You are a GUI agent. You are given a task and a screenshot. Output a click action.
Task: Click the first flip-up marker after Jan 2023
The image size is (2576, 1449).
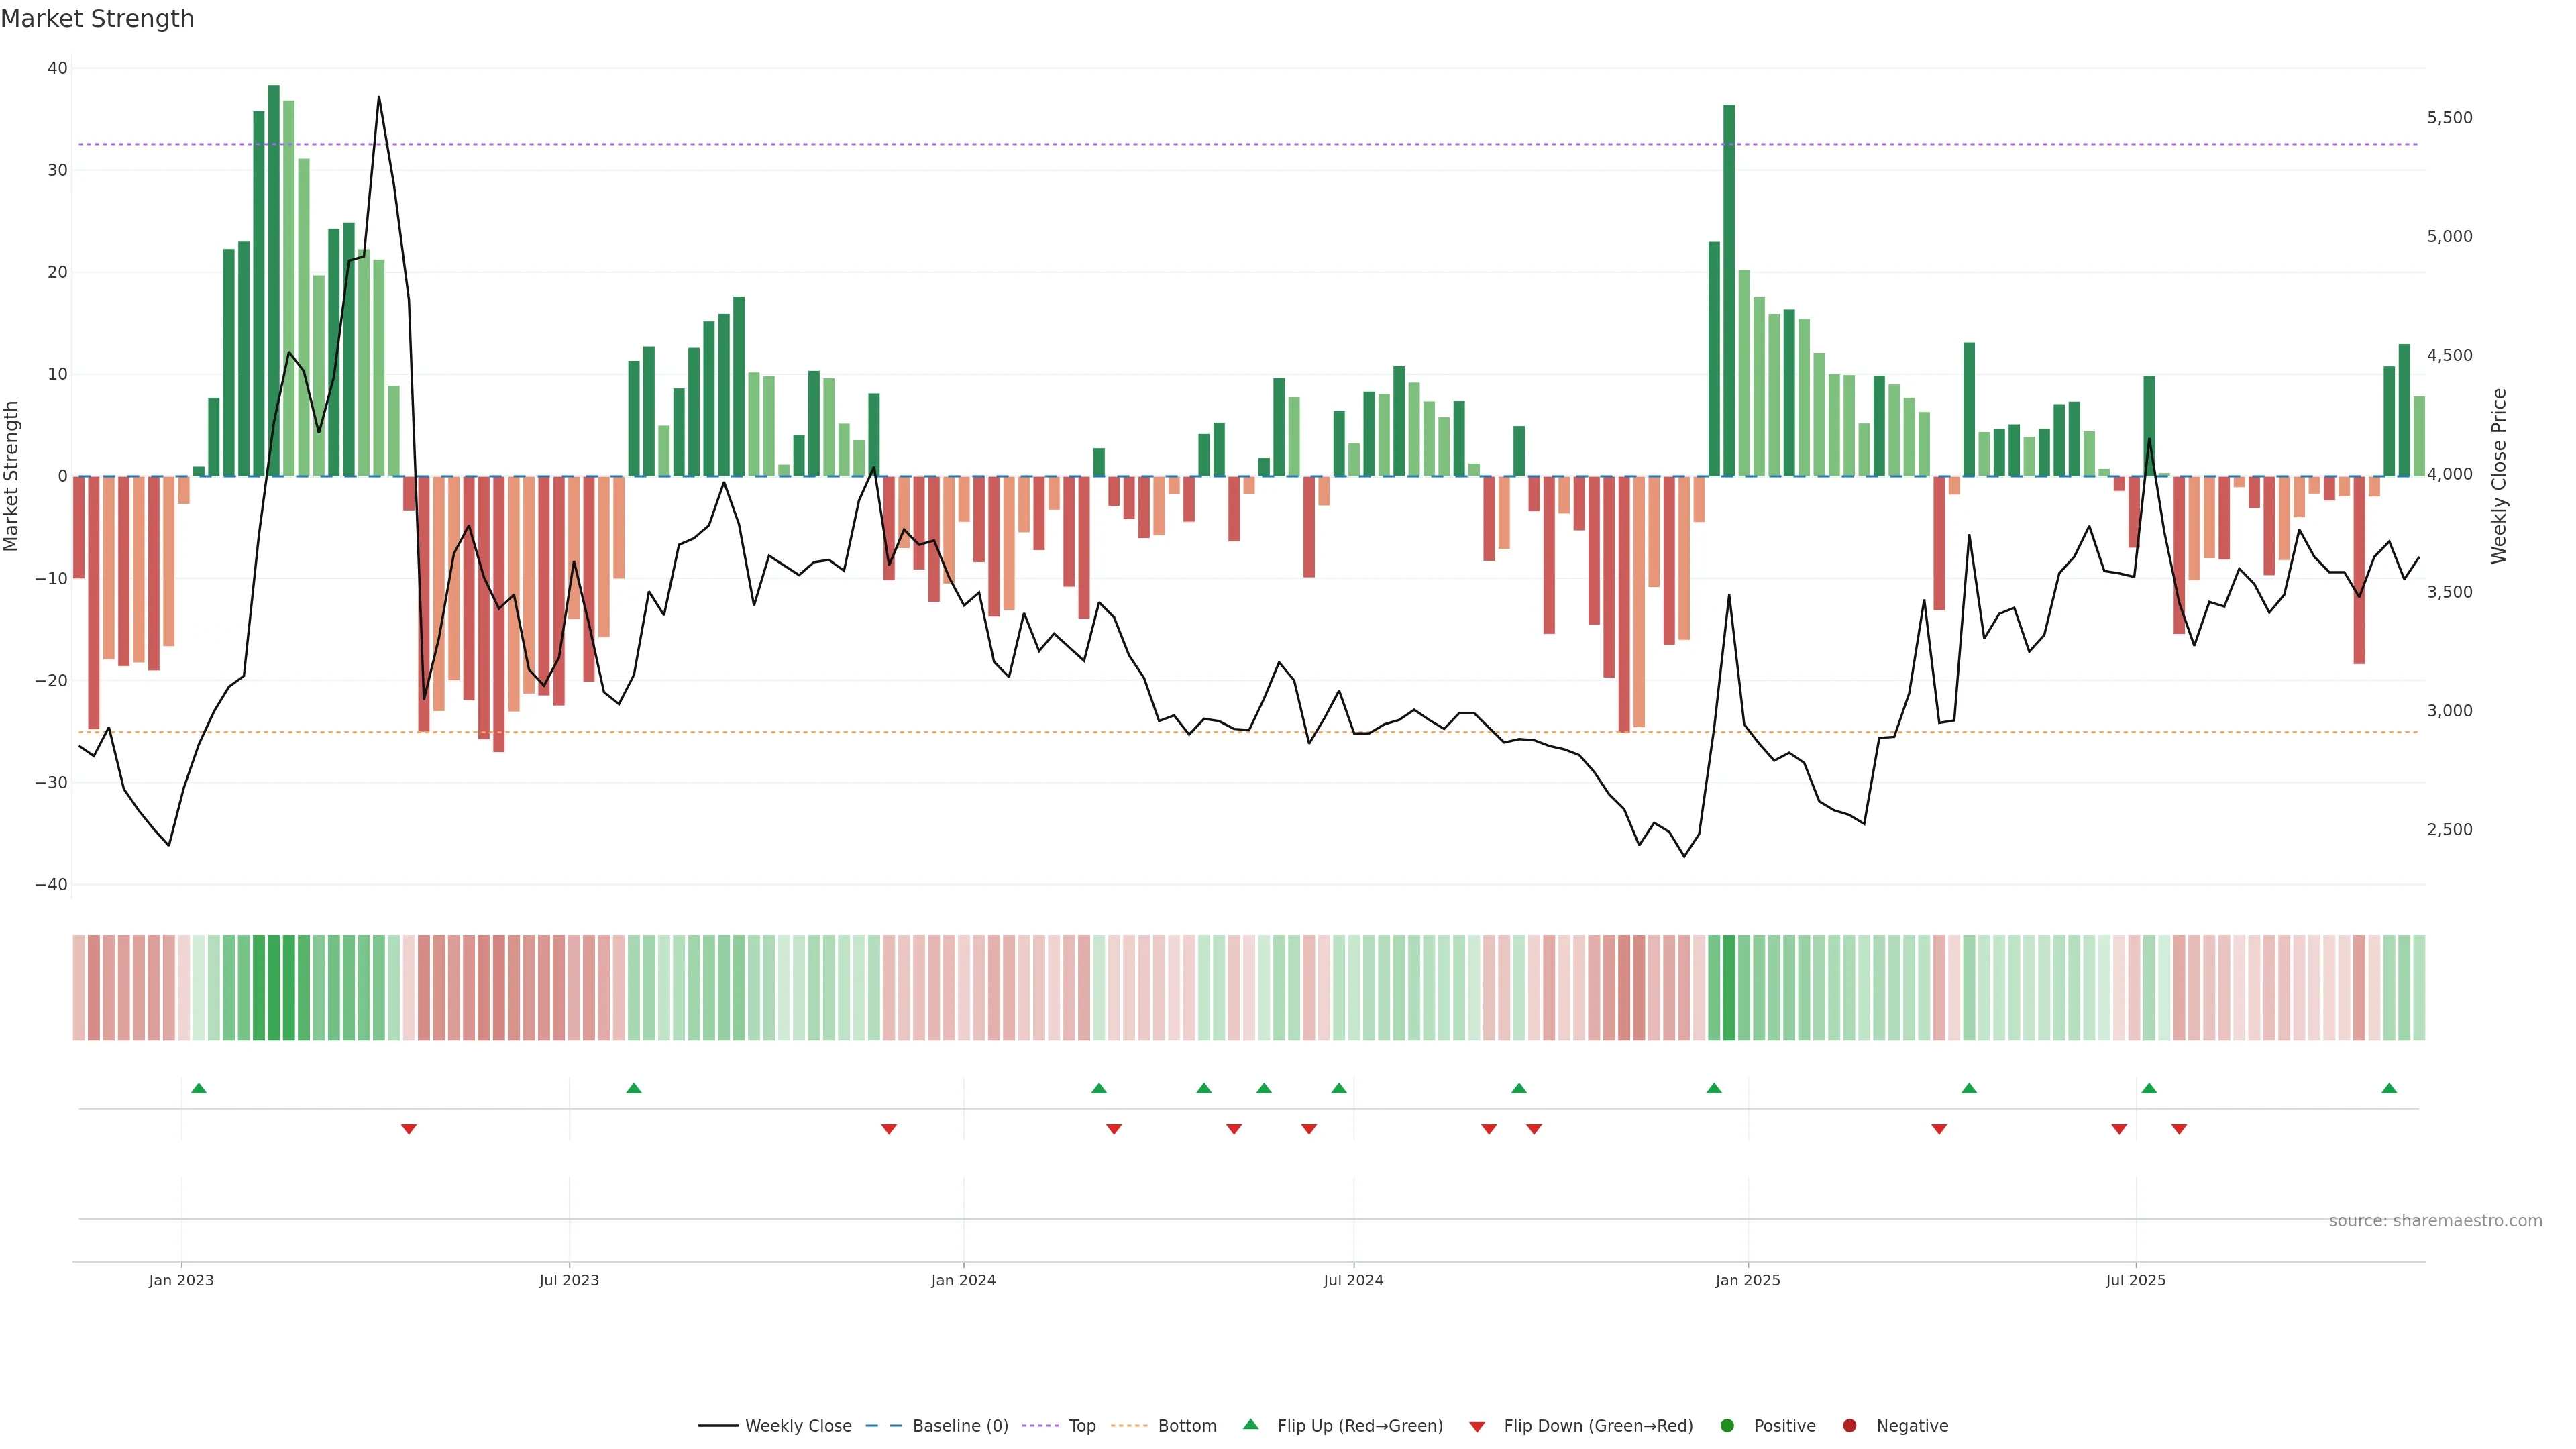[199, 1088]
